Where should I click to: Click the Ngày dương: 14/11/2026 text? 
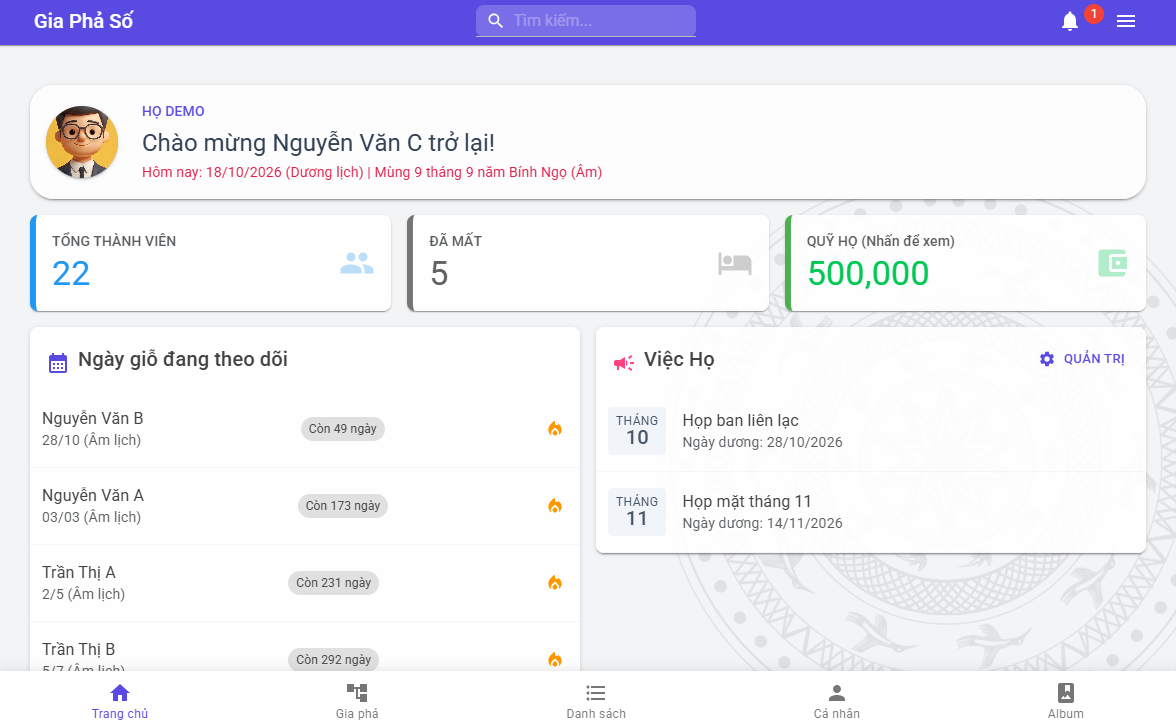pos(762,523)
